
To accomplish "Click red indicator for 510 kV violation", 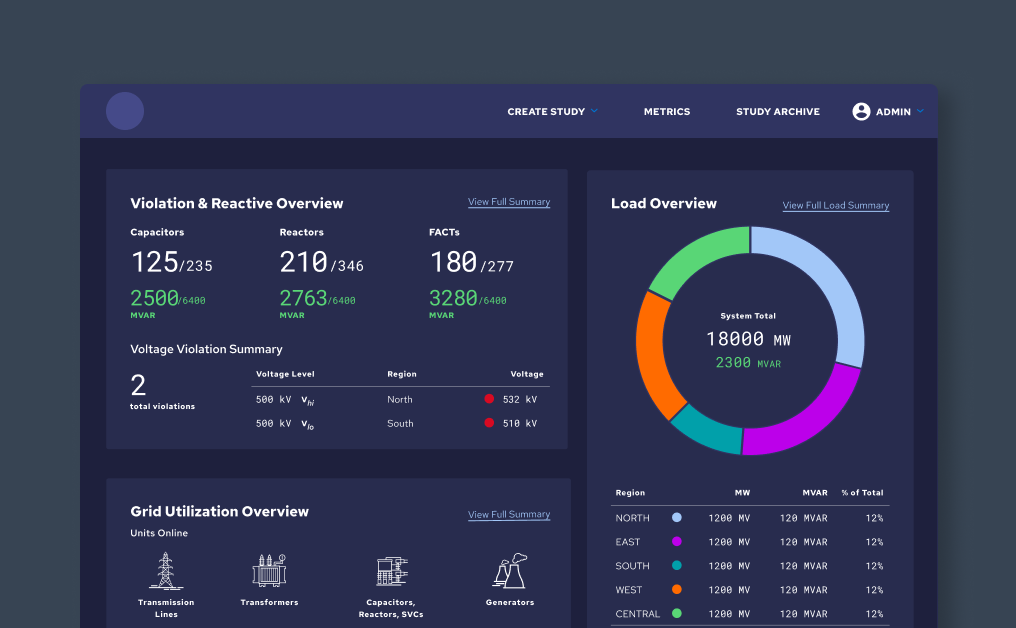I will (489, 423).
